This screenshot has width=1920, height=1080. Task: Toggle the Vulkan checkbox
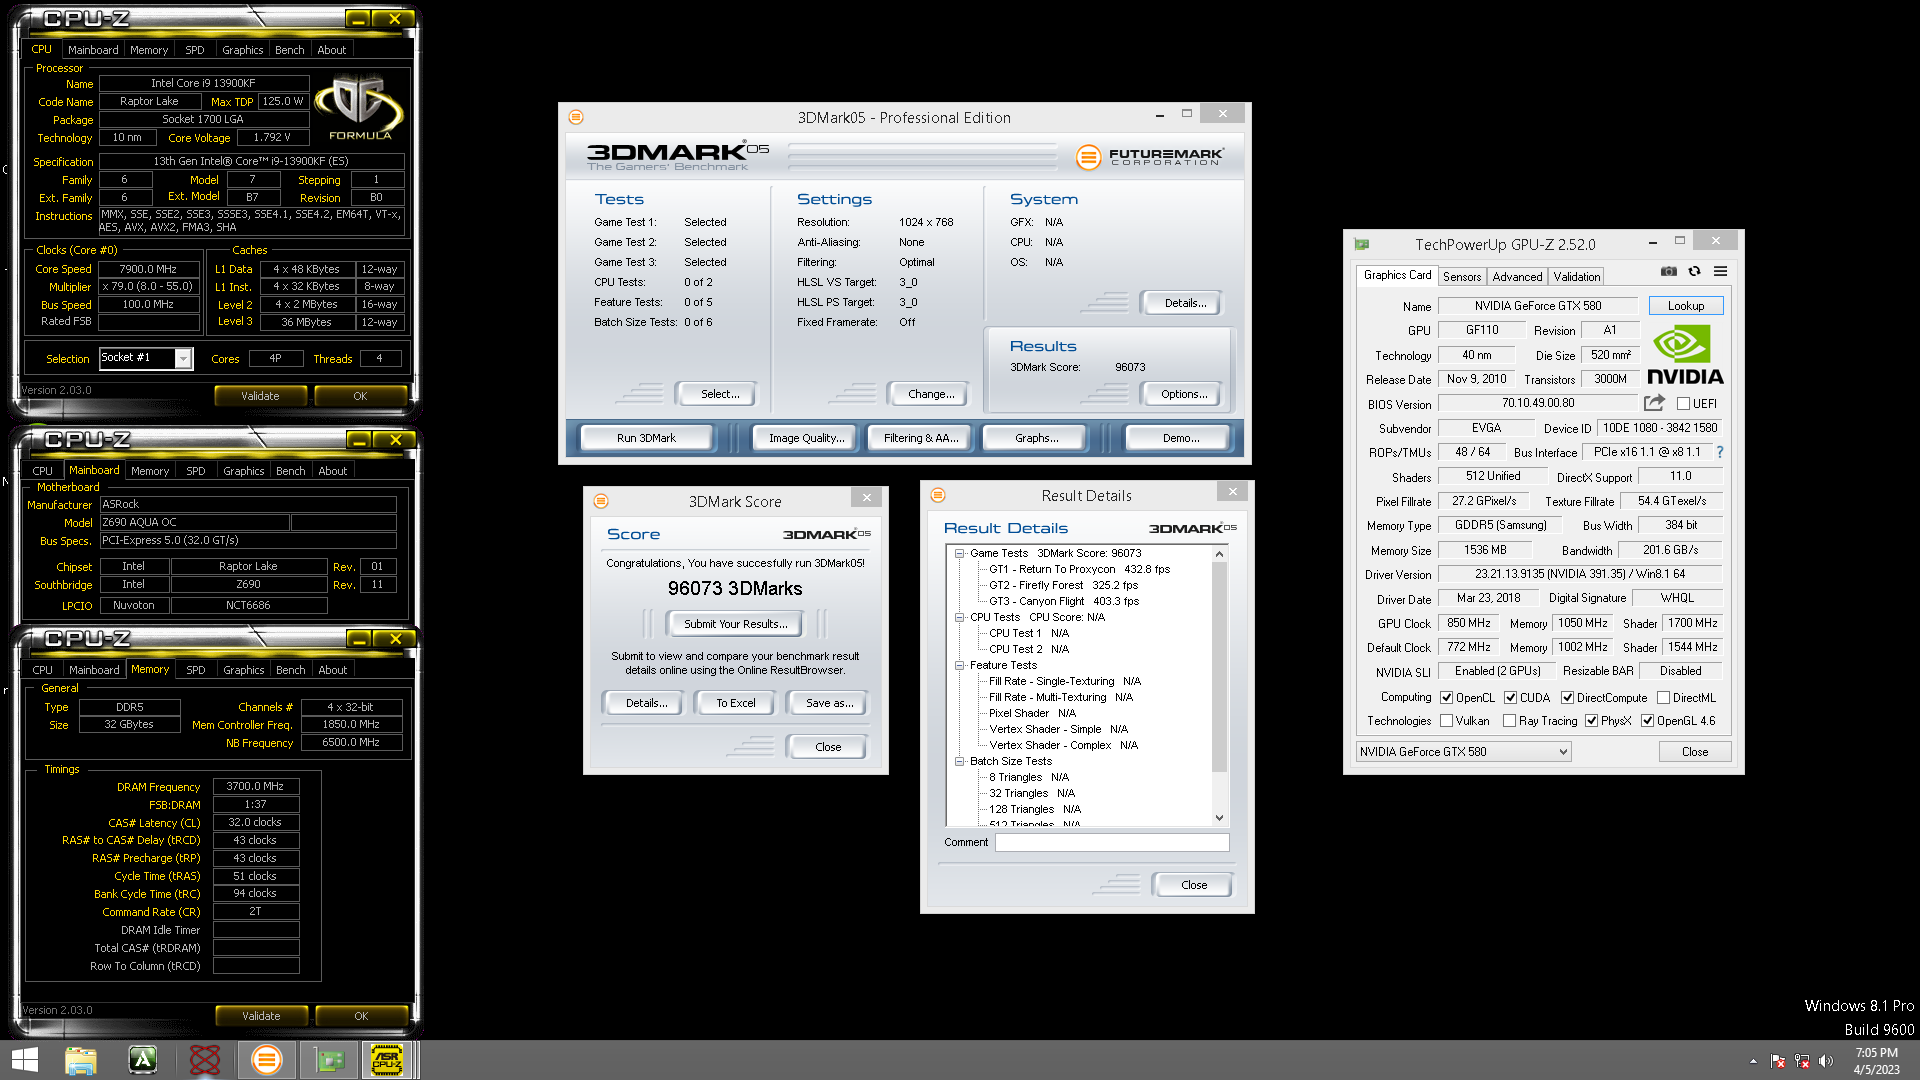tap(1447, 721)
